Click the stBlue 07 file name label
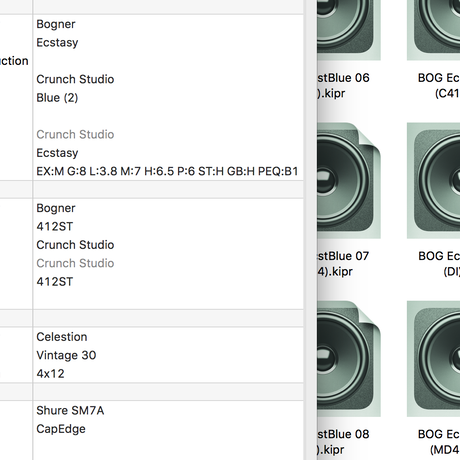Image resolution: width=460 pixels, height=460 pixels. pos(343,264)
